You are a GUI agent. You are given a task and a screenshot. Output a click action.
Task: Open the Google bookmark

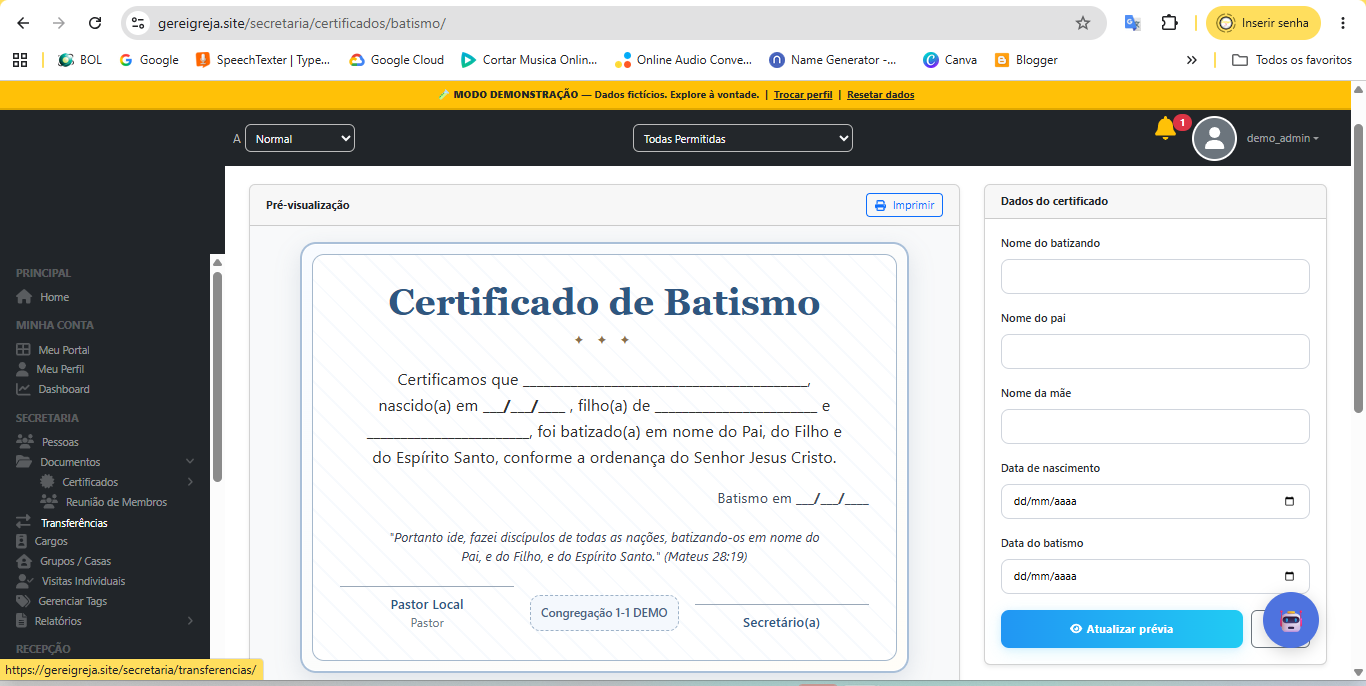148,60
